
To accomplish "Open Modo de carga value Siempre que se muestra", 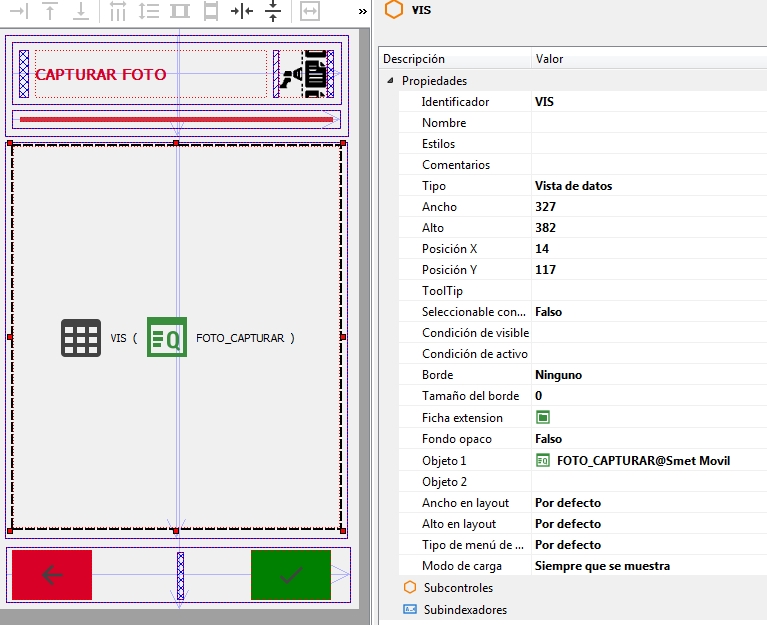I will point(649,566).
